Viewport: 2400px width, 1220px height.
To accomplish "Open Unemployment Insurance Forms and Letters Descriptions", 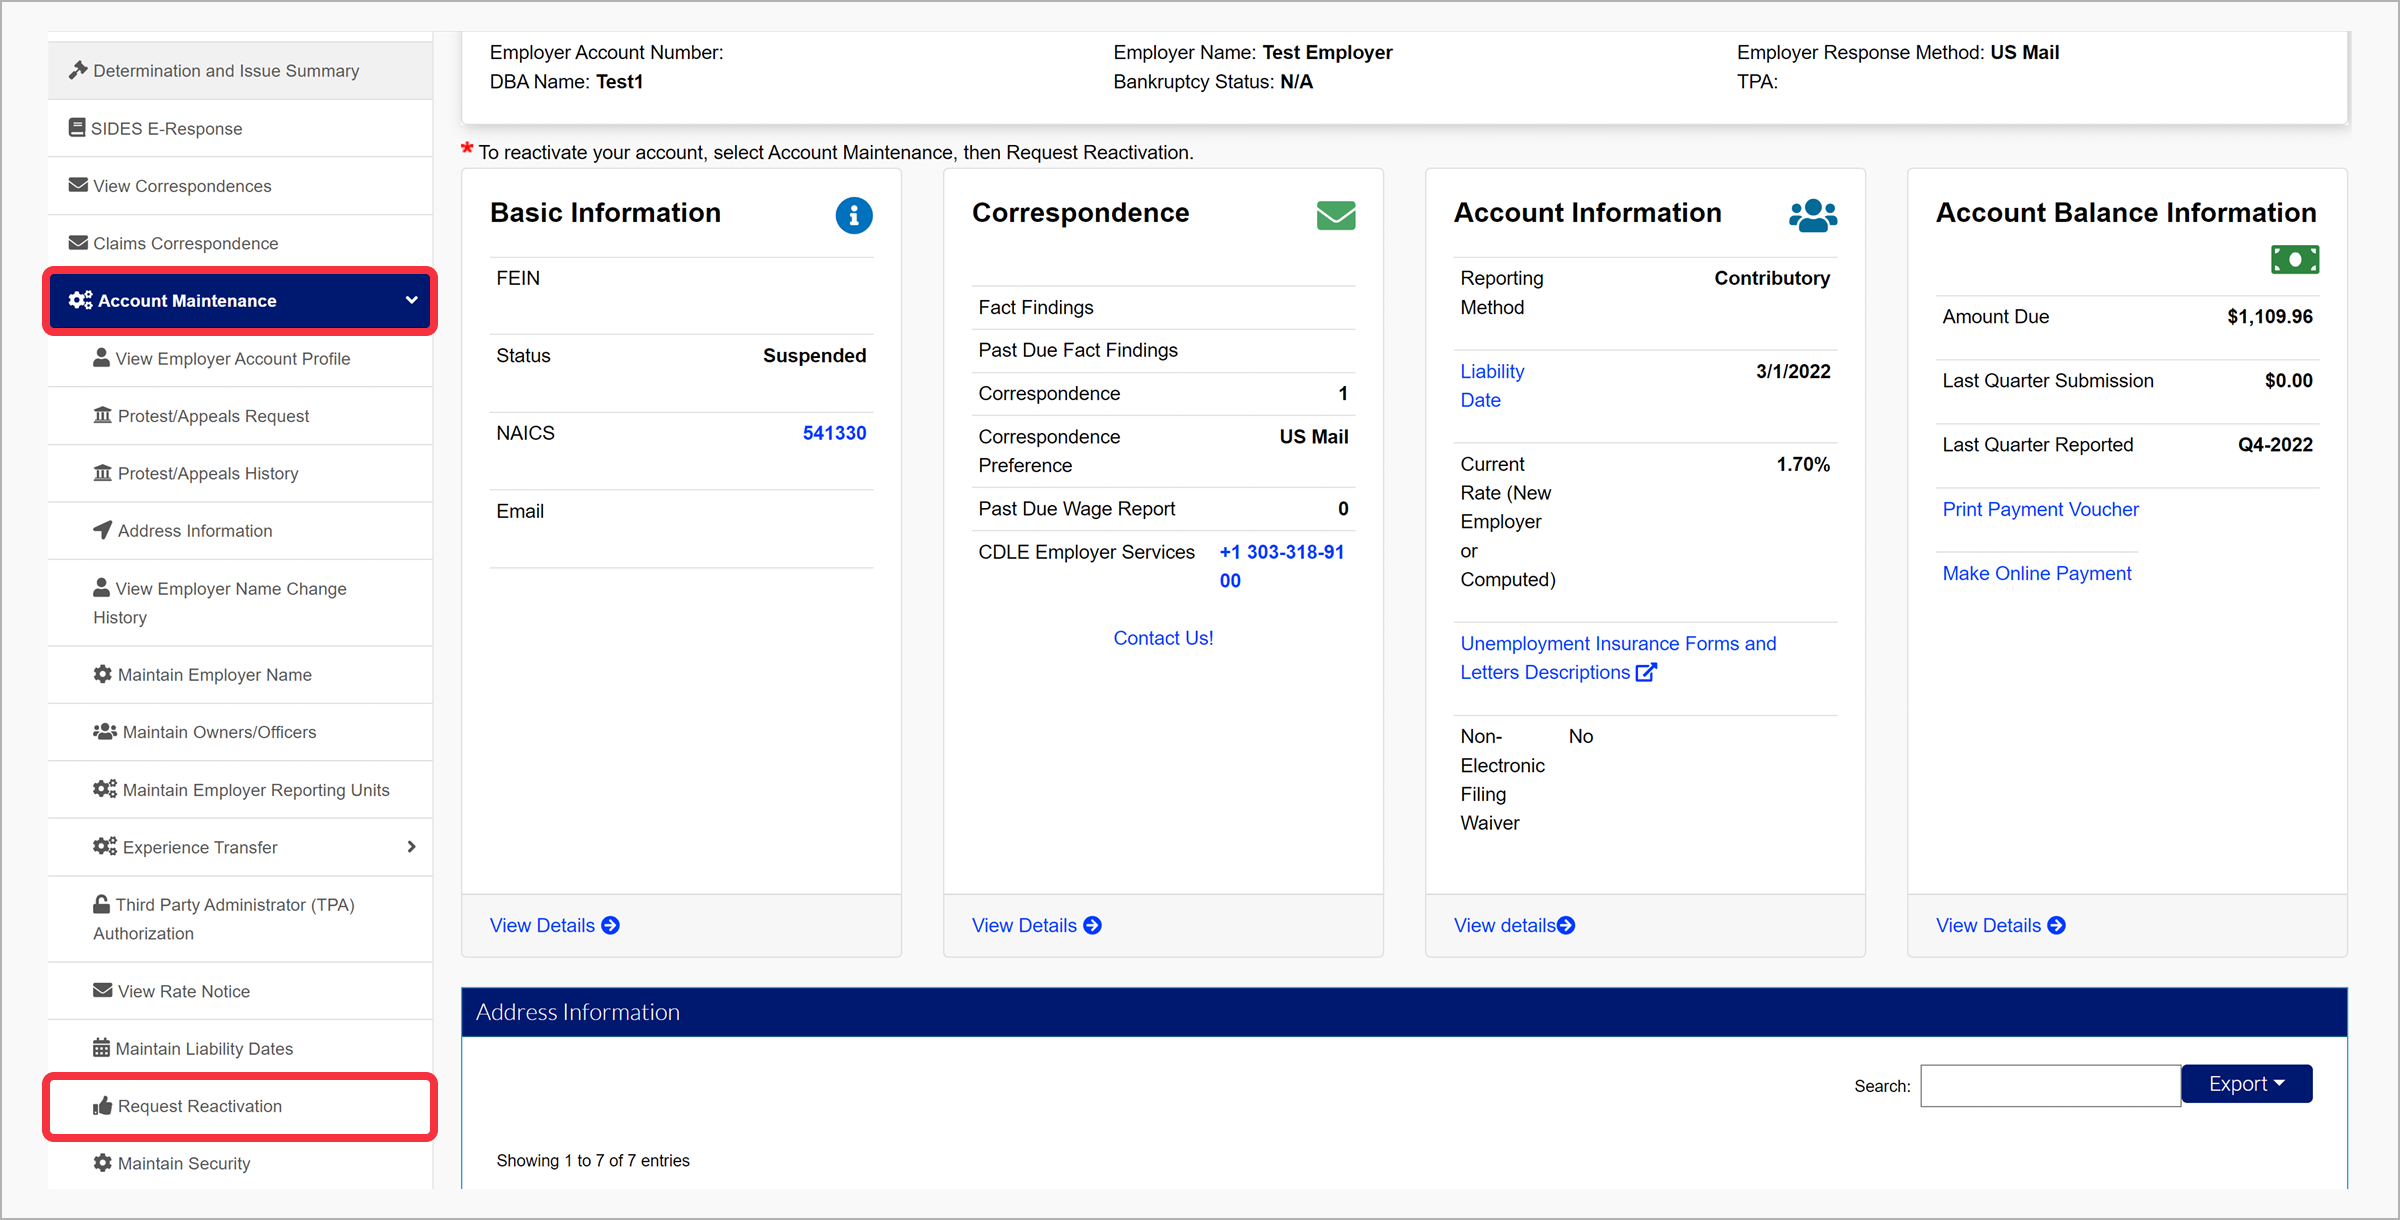I will [1618, 658].
